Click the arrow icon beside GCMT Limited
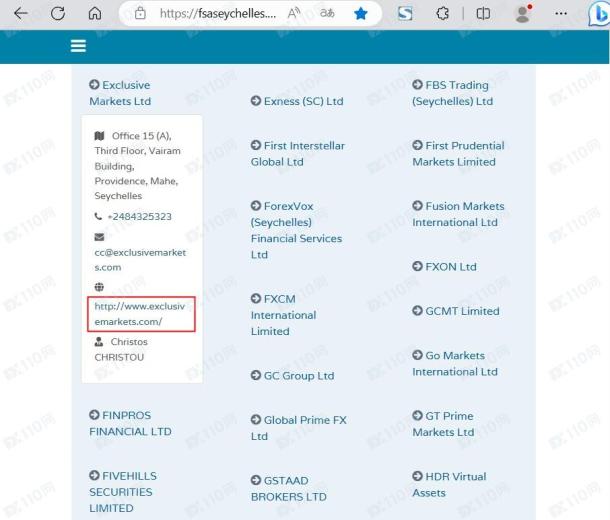 point(417,311)
